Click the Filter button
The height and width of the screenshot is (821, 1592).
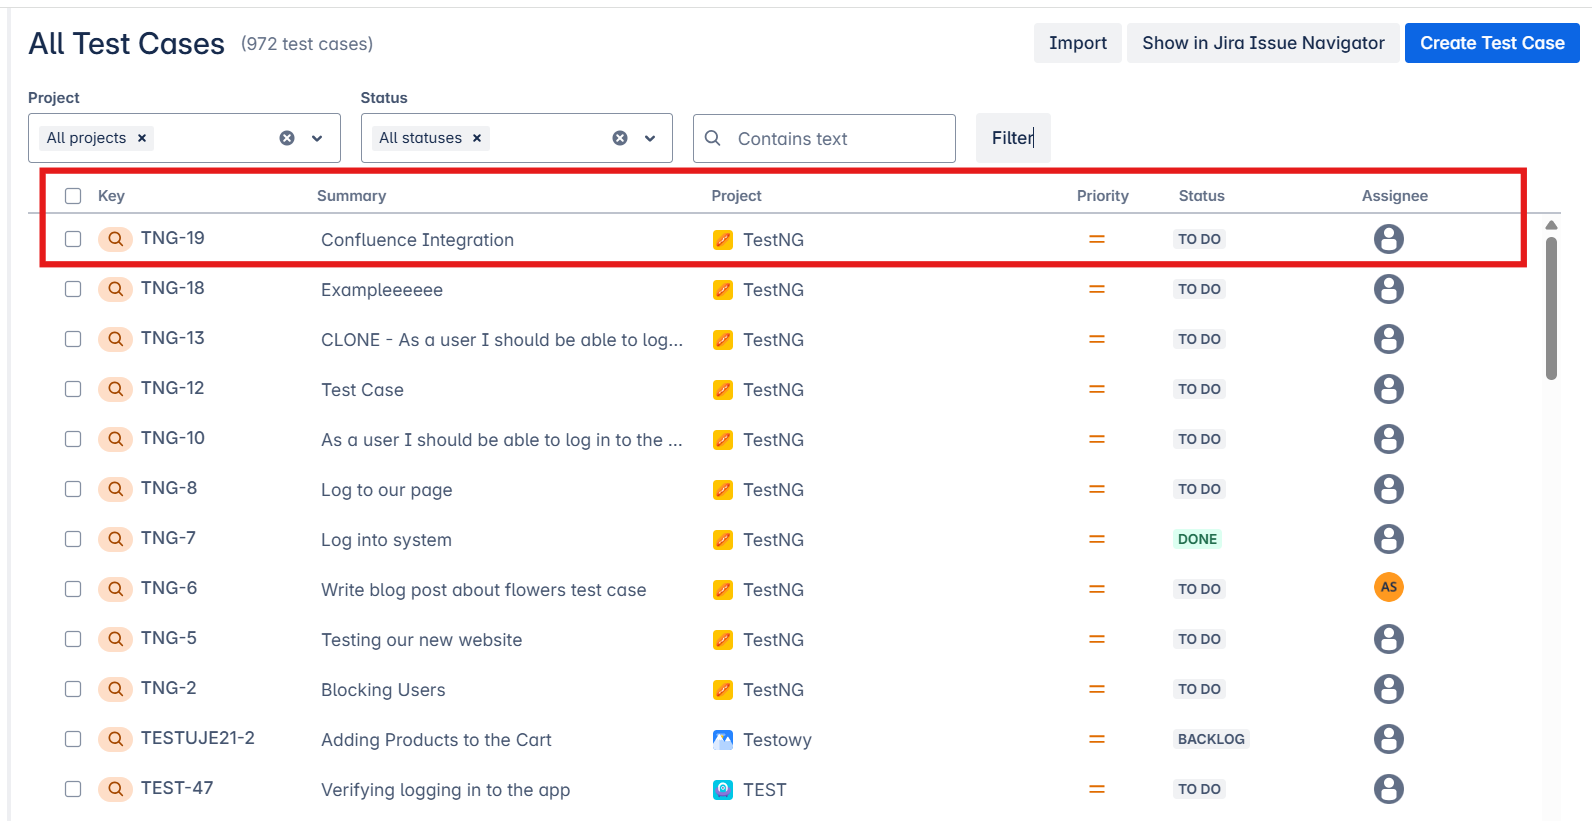(1013, 138)
